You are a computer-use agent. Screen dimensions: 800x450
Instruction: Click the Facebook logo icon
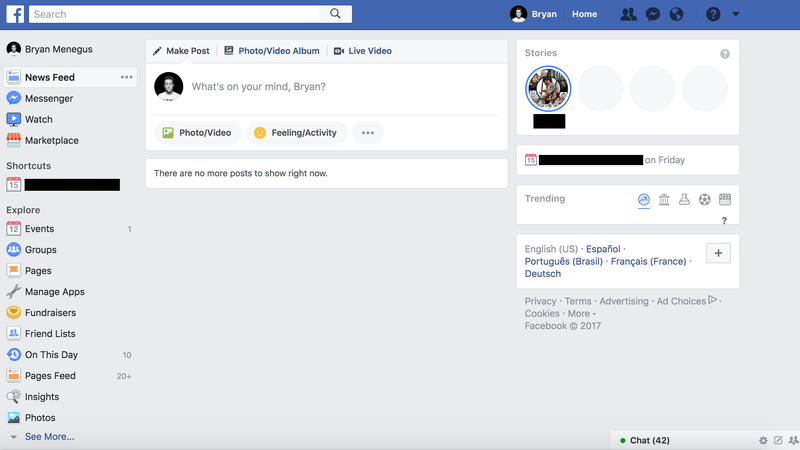[15, 14]
